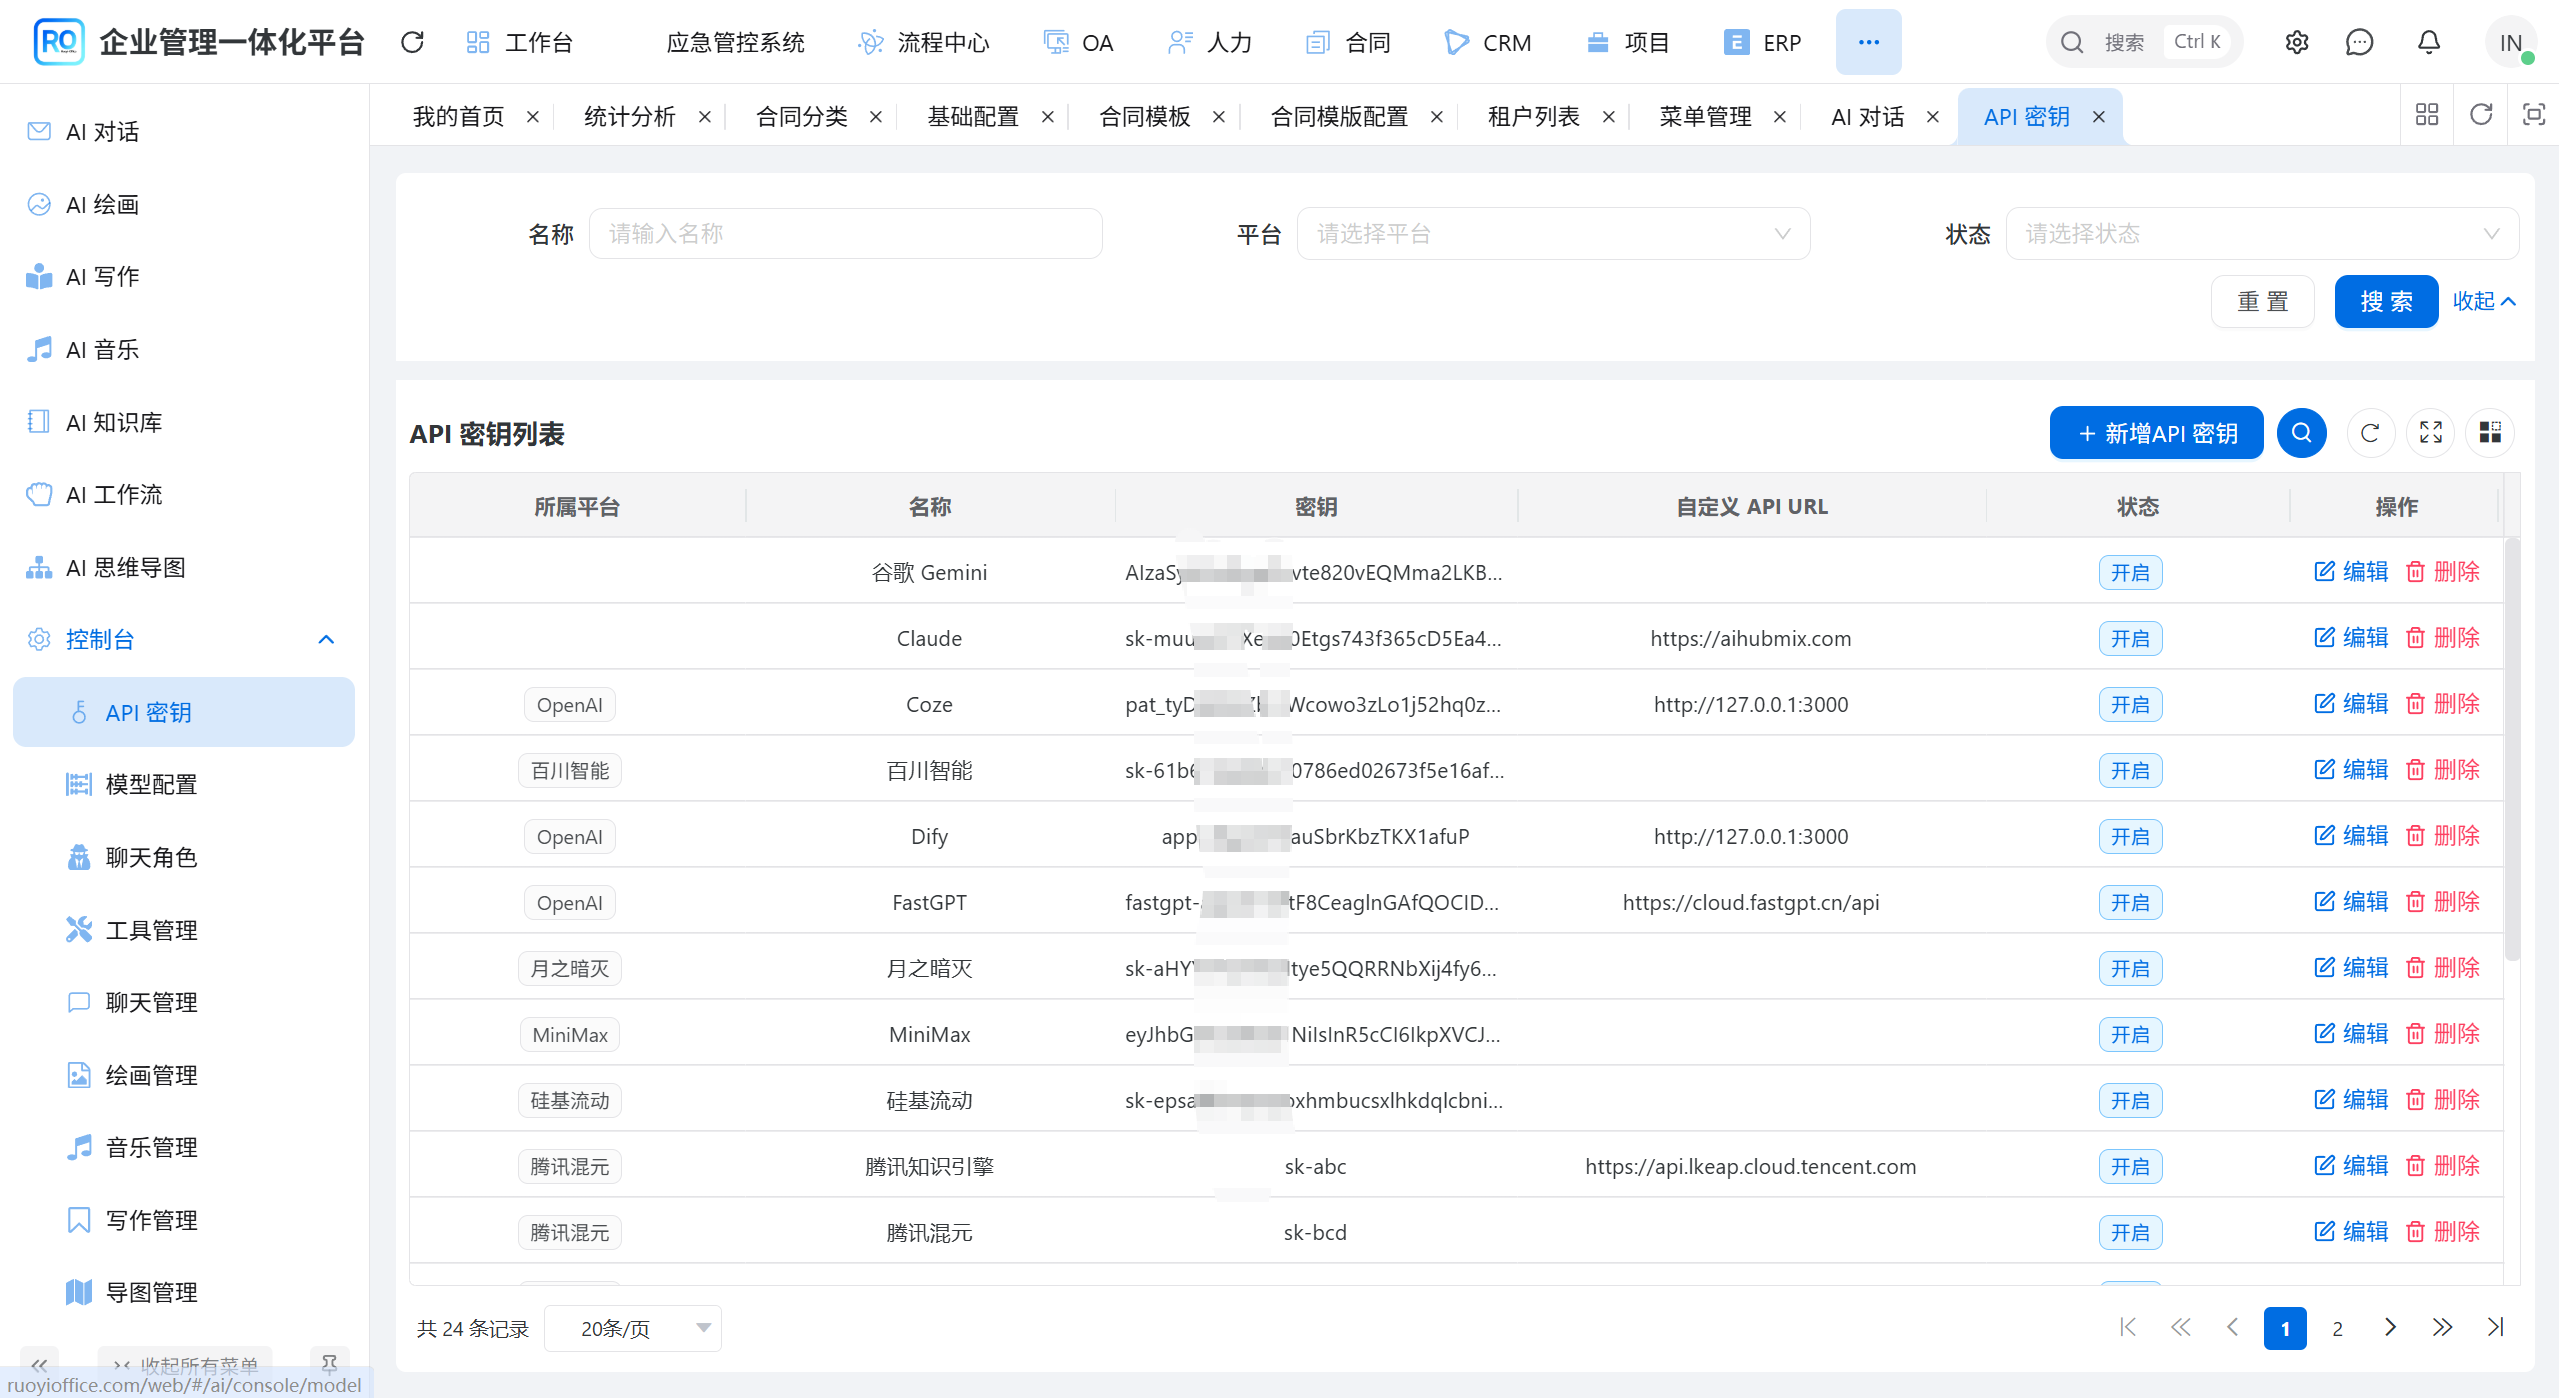This screenshot has width=2559, height=1398.
Task: Delete the FastGPT row
Action: [2443, 902]
